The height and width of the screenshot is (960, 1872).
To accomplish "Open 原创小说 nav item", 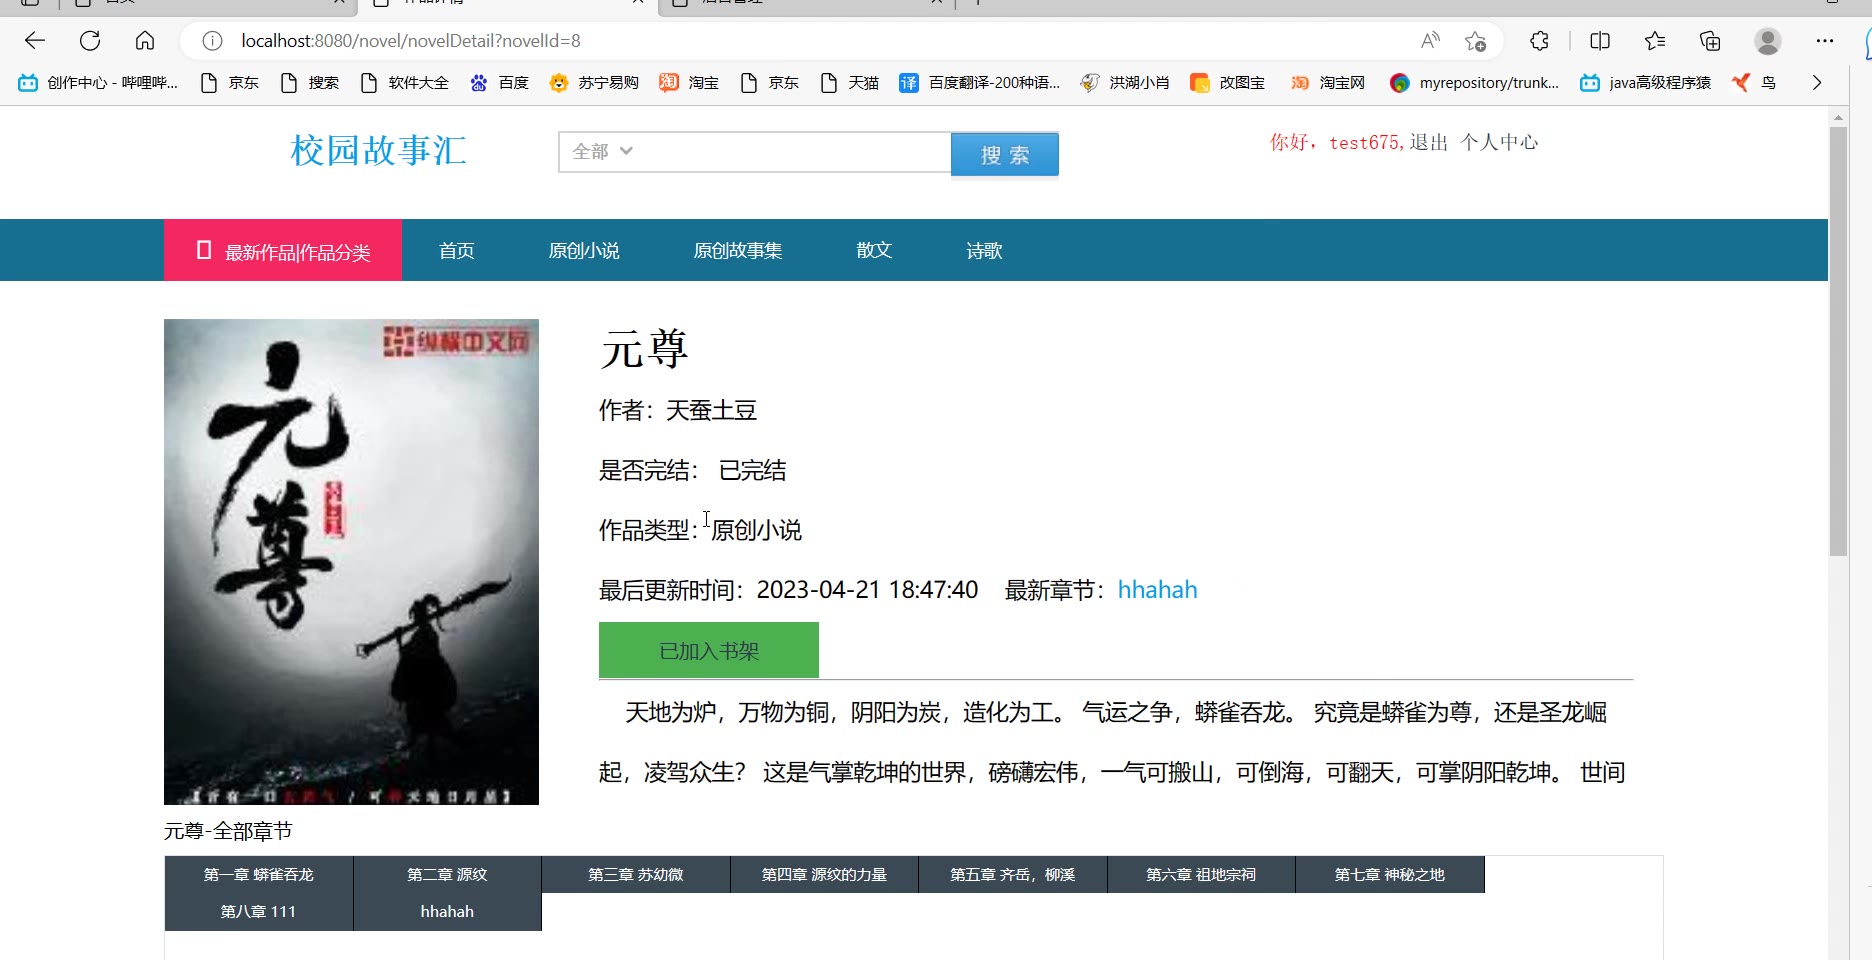I will 584,251.
